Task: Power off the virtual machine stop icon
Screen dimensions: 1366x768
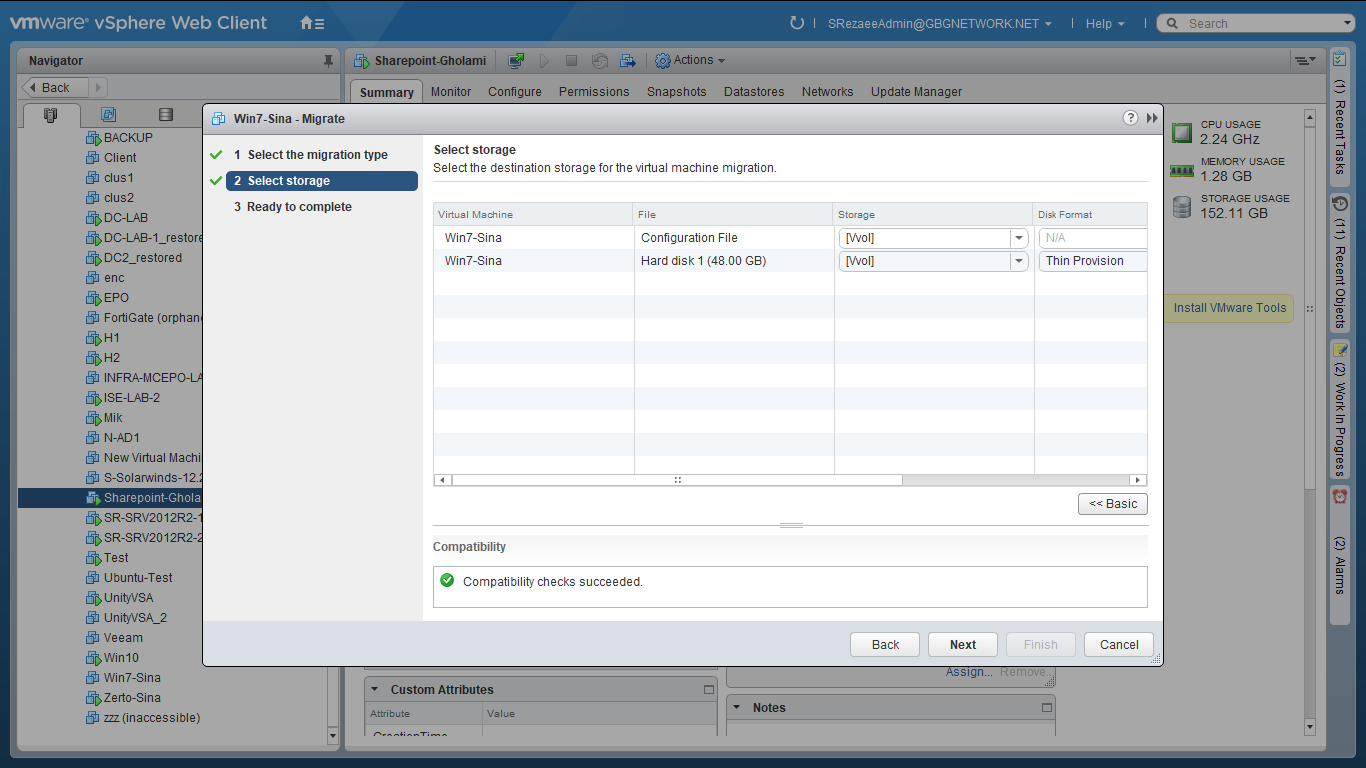Action: pyautogui.click(x=571, y=61)
